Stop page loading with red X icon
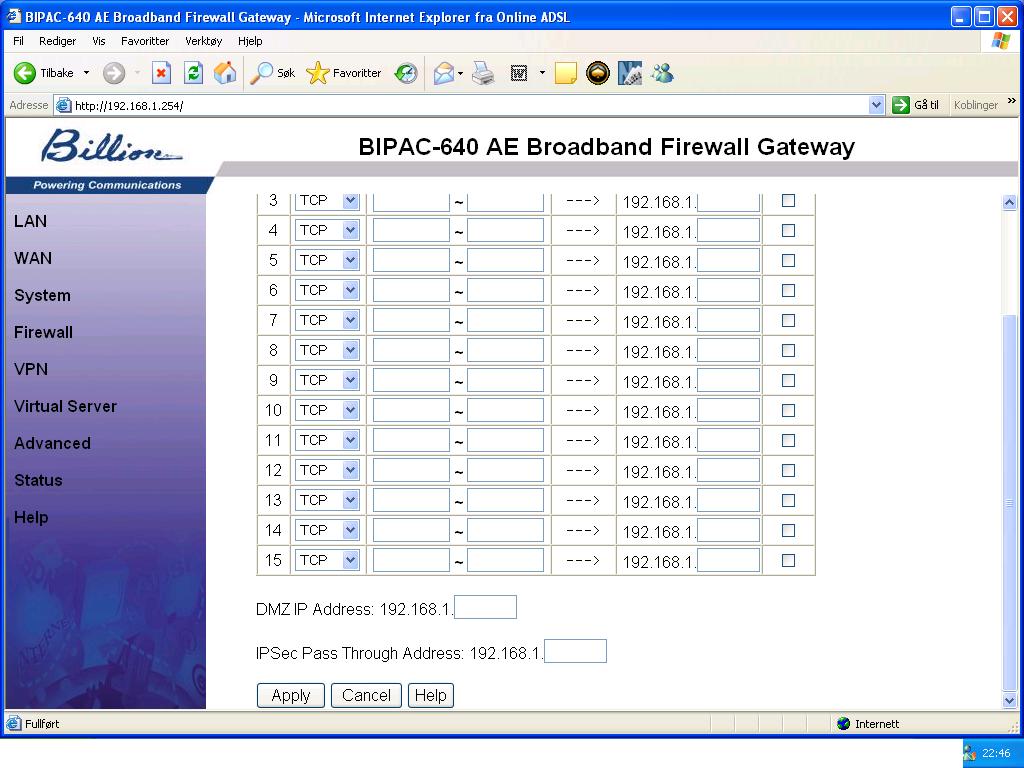1024x768 pixels. [x=161, y=73]
